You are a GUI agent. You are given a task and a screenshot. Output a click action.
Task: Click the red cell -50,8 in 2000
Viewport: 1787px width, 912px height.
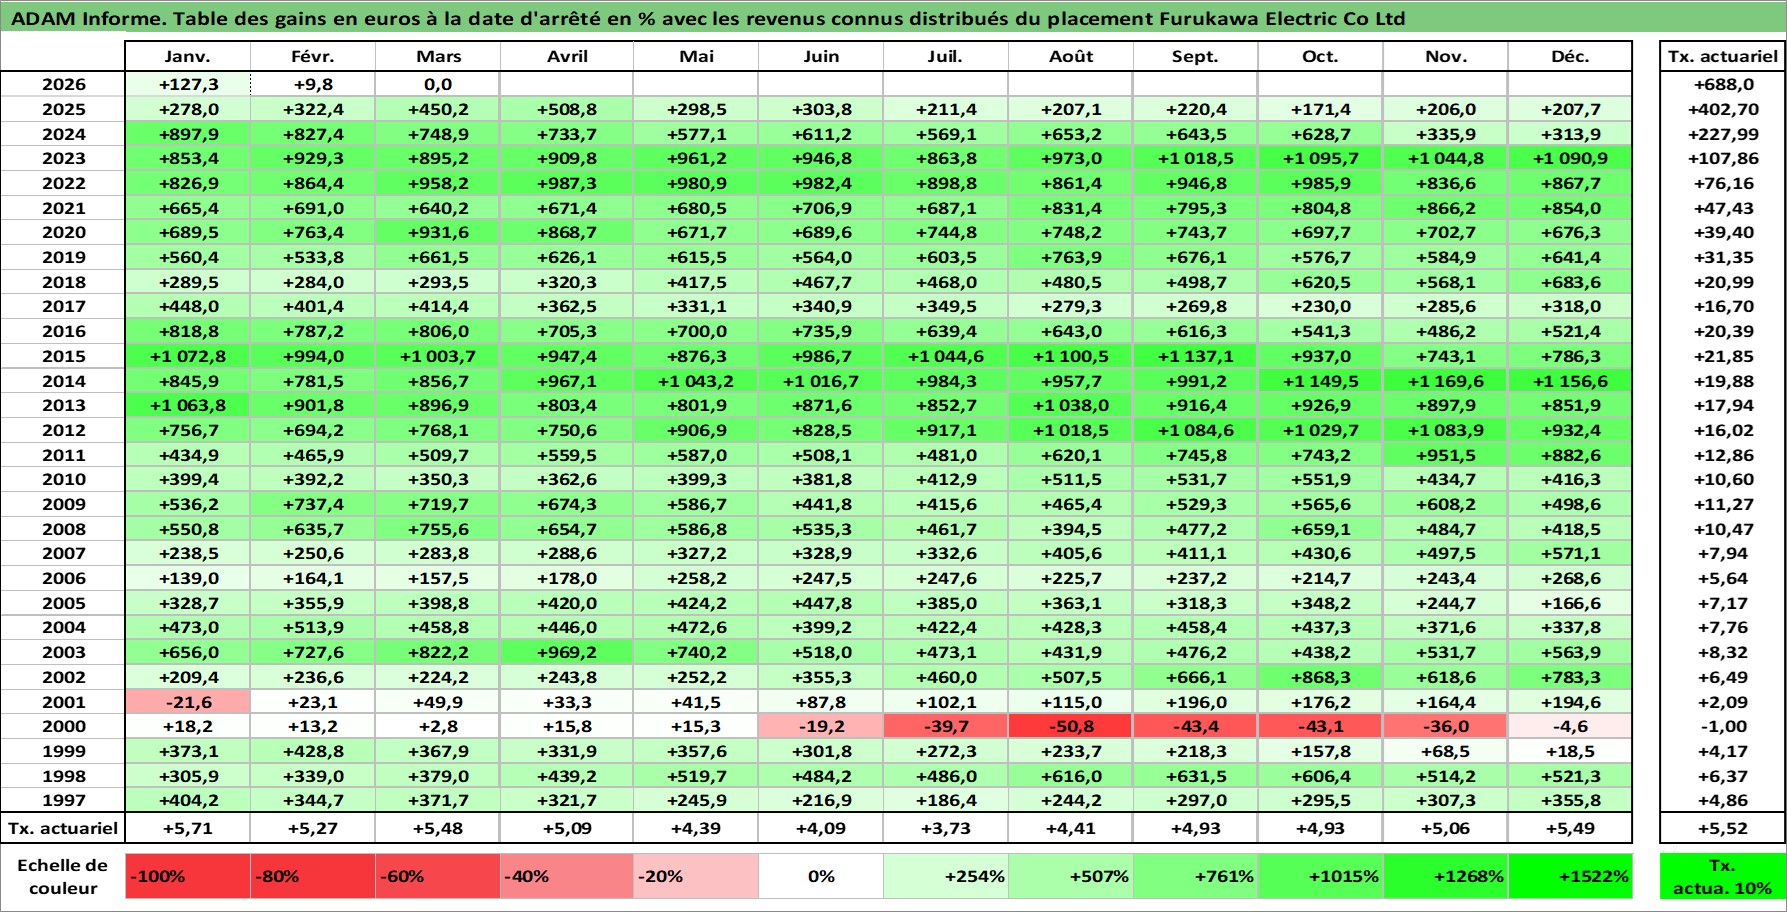(1071, 726)
